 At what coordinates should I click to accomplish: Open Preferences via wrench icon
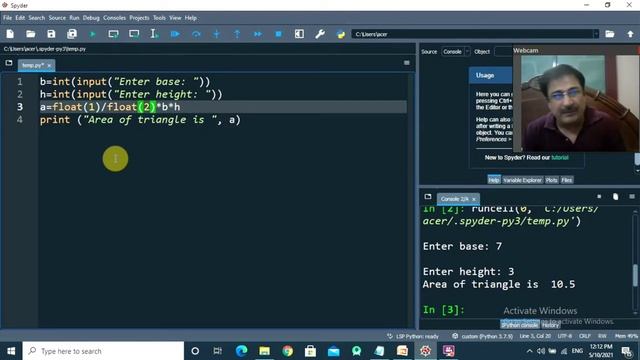coord(320,34)
